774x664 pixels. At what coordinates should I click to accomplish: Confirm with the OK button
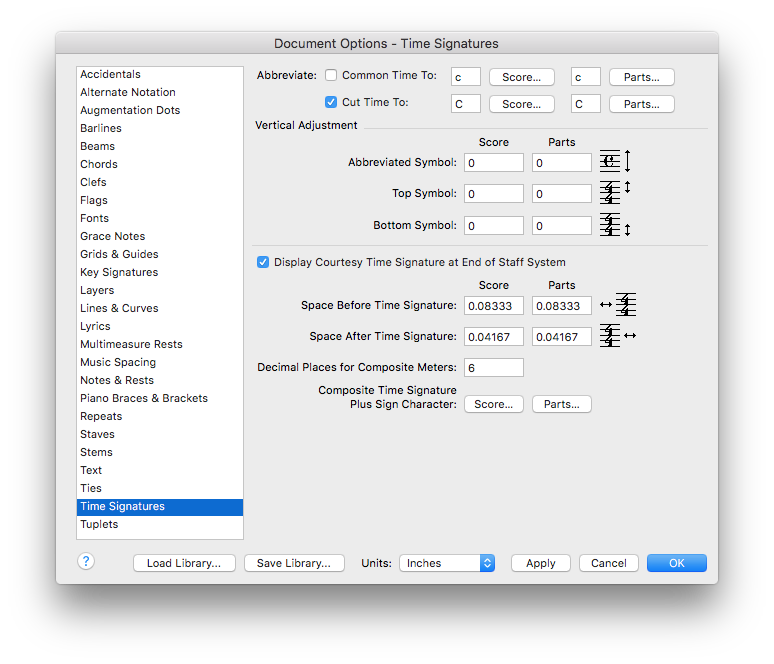click(677, 563)
